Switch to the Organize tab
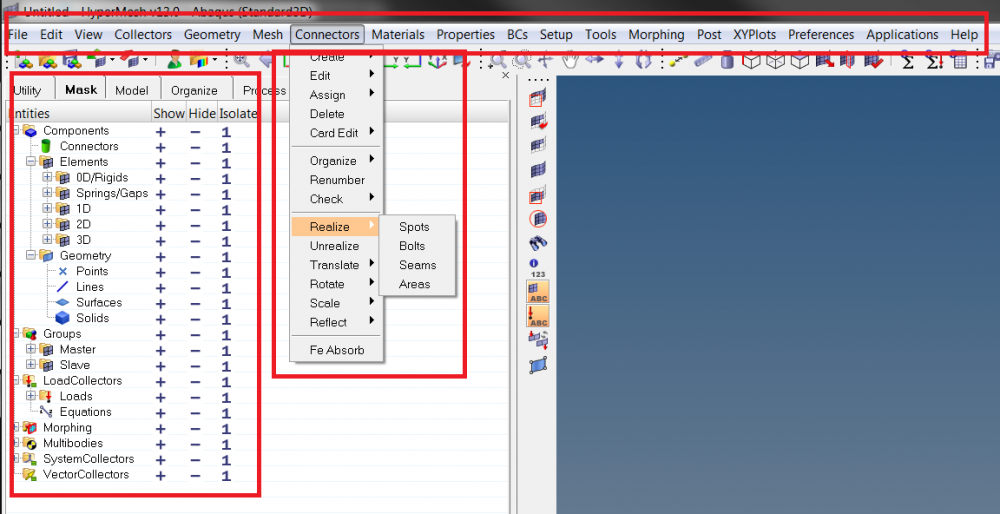Viewport: 1000px width, 514px height. (195, 91)
